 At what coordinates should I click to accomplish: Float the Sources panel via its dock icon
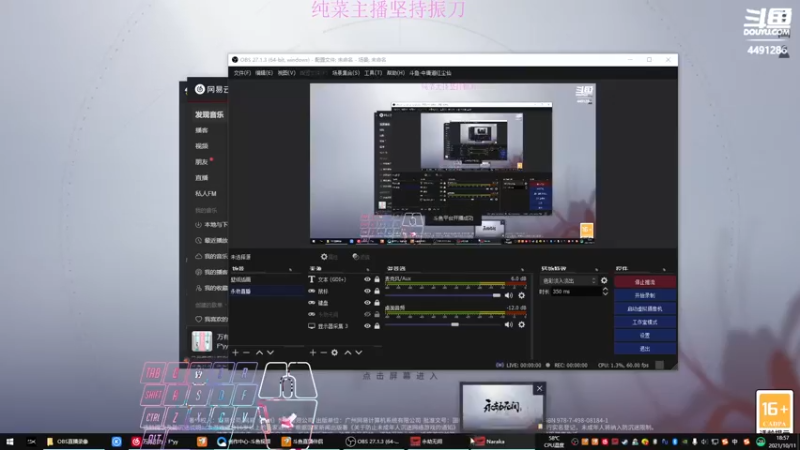point(367,269)
